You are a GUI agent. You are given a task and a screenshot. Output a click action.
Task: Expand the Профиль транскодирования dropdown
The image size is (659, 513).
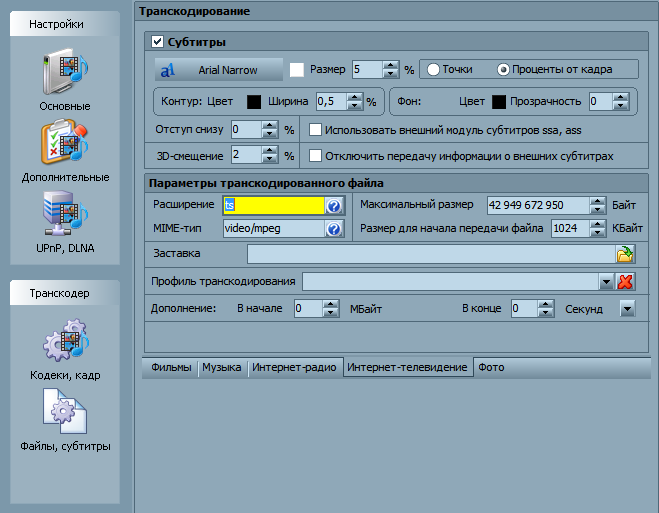(605, 281)
